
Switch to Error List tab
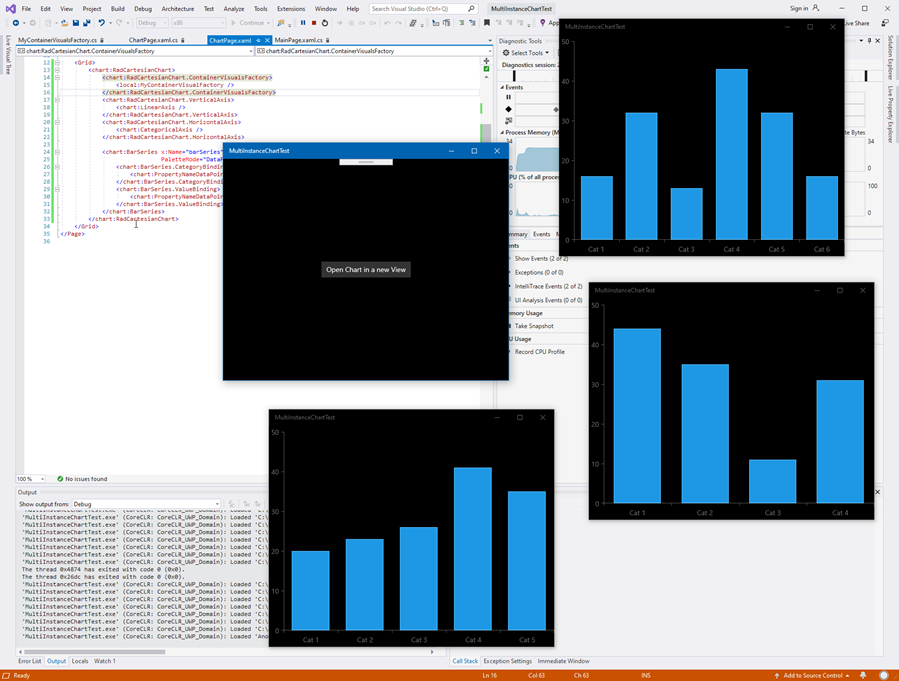pyautogui.click(x=30, y=661)
